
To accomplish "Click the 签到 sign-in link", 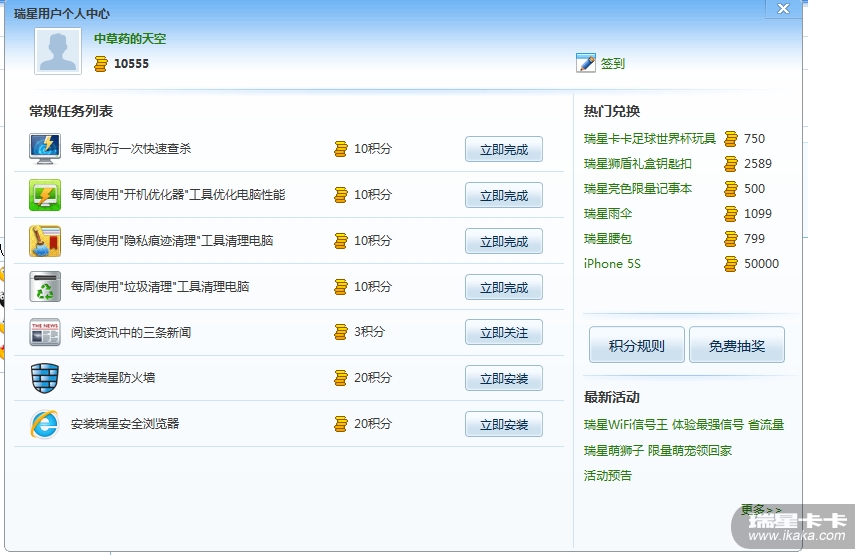I will coord(613,63).
